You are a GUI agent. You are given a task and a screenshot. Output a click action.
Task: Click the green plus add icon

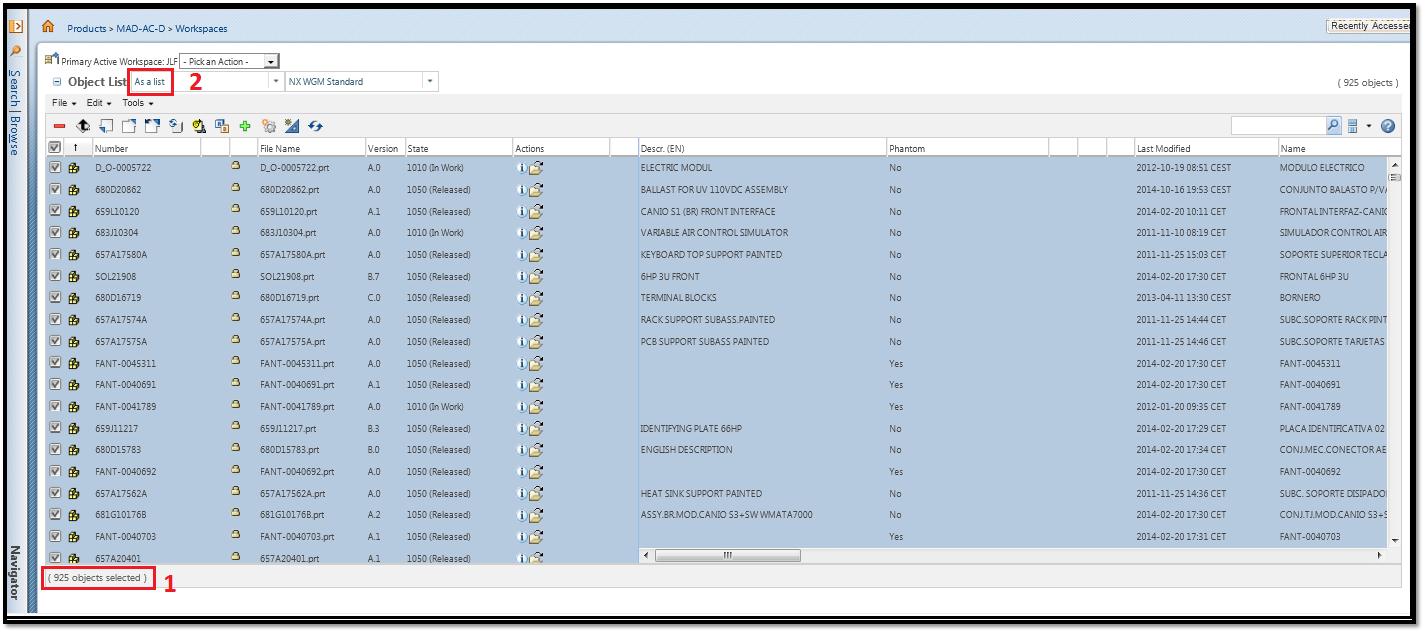click(x=245, y=126)
